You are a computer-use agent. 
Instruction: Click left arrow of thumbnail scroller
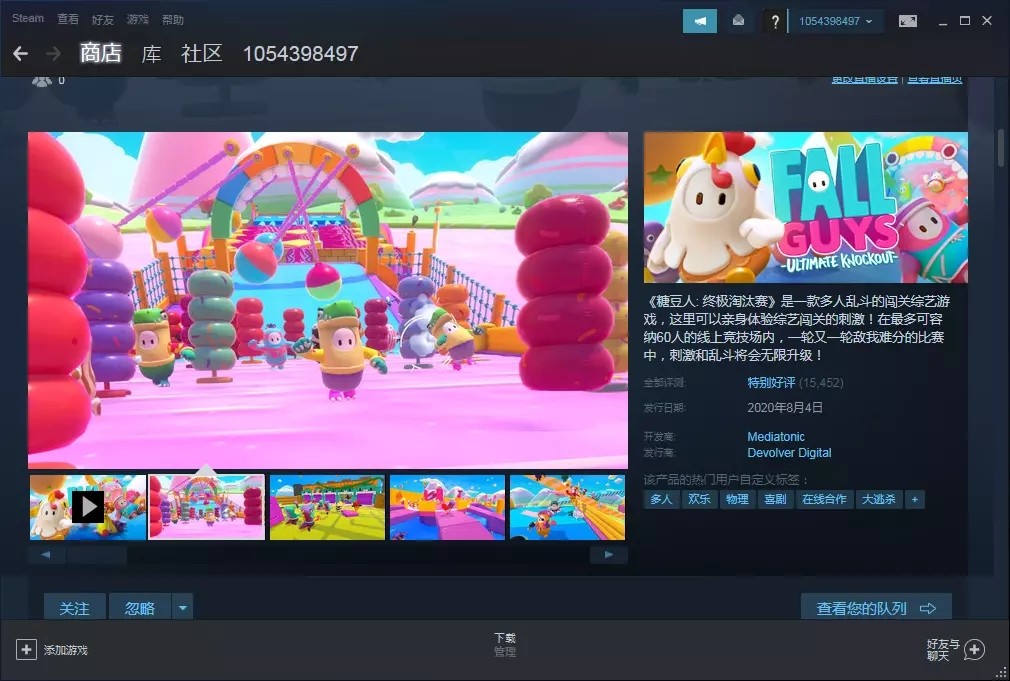click(x=46, y=555)
